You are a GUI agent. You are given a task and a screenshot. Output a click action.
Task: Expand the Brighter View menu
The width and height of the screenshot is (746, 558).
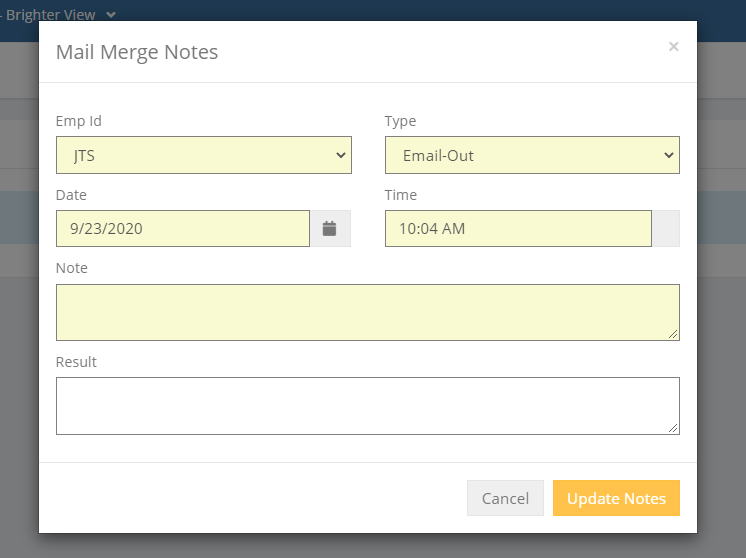click(110, 15)
